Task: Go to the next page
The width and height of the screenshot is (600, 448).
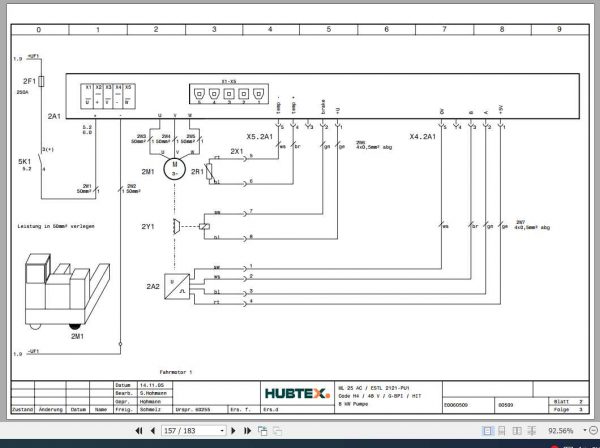Action: [x=233, y=431]
